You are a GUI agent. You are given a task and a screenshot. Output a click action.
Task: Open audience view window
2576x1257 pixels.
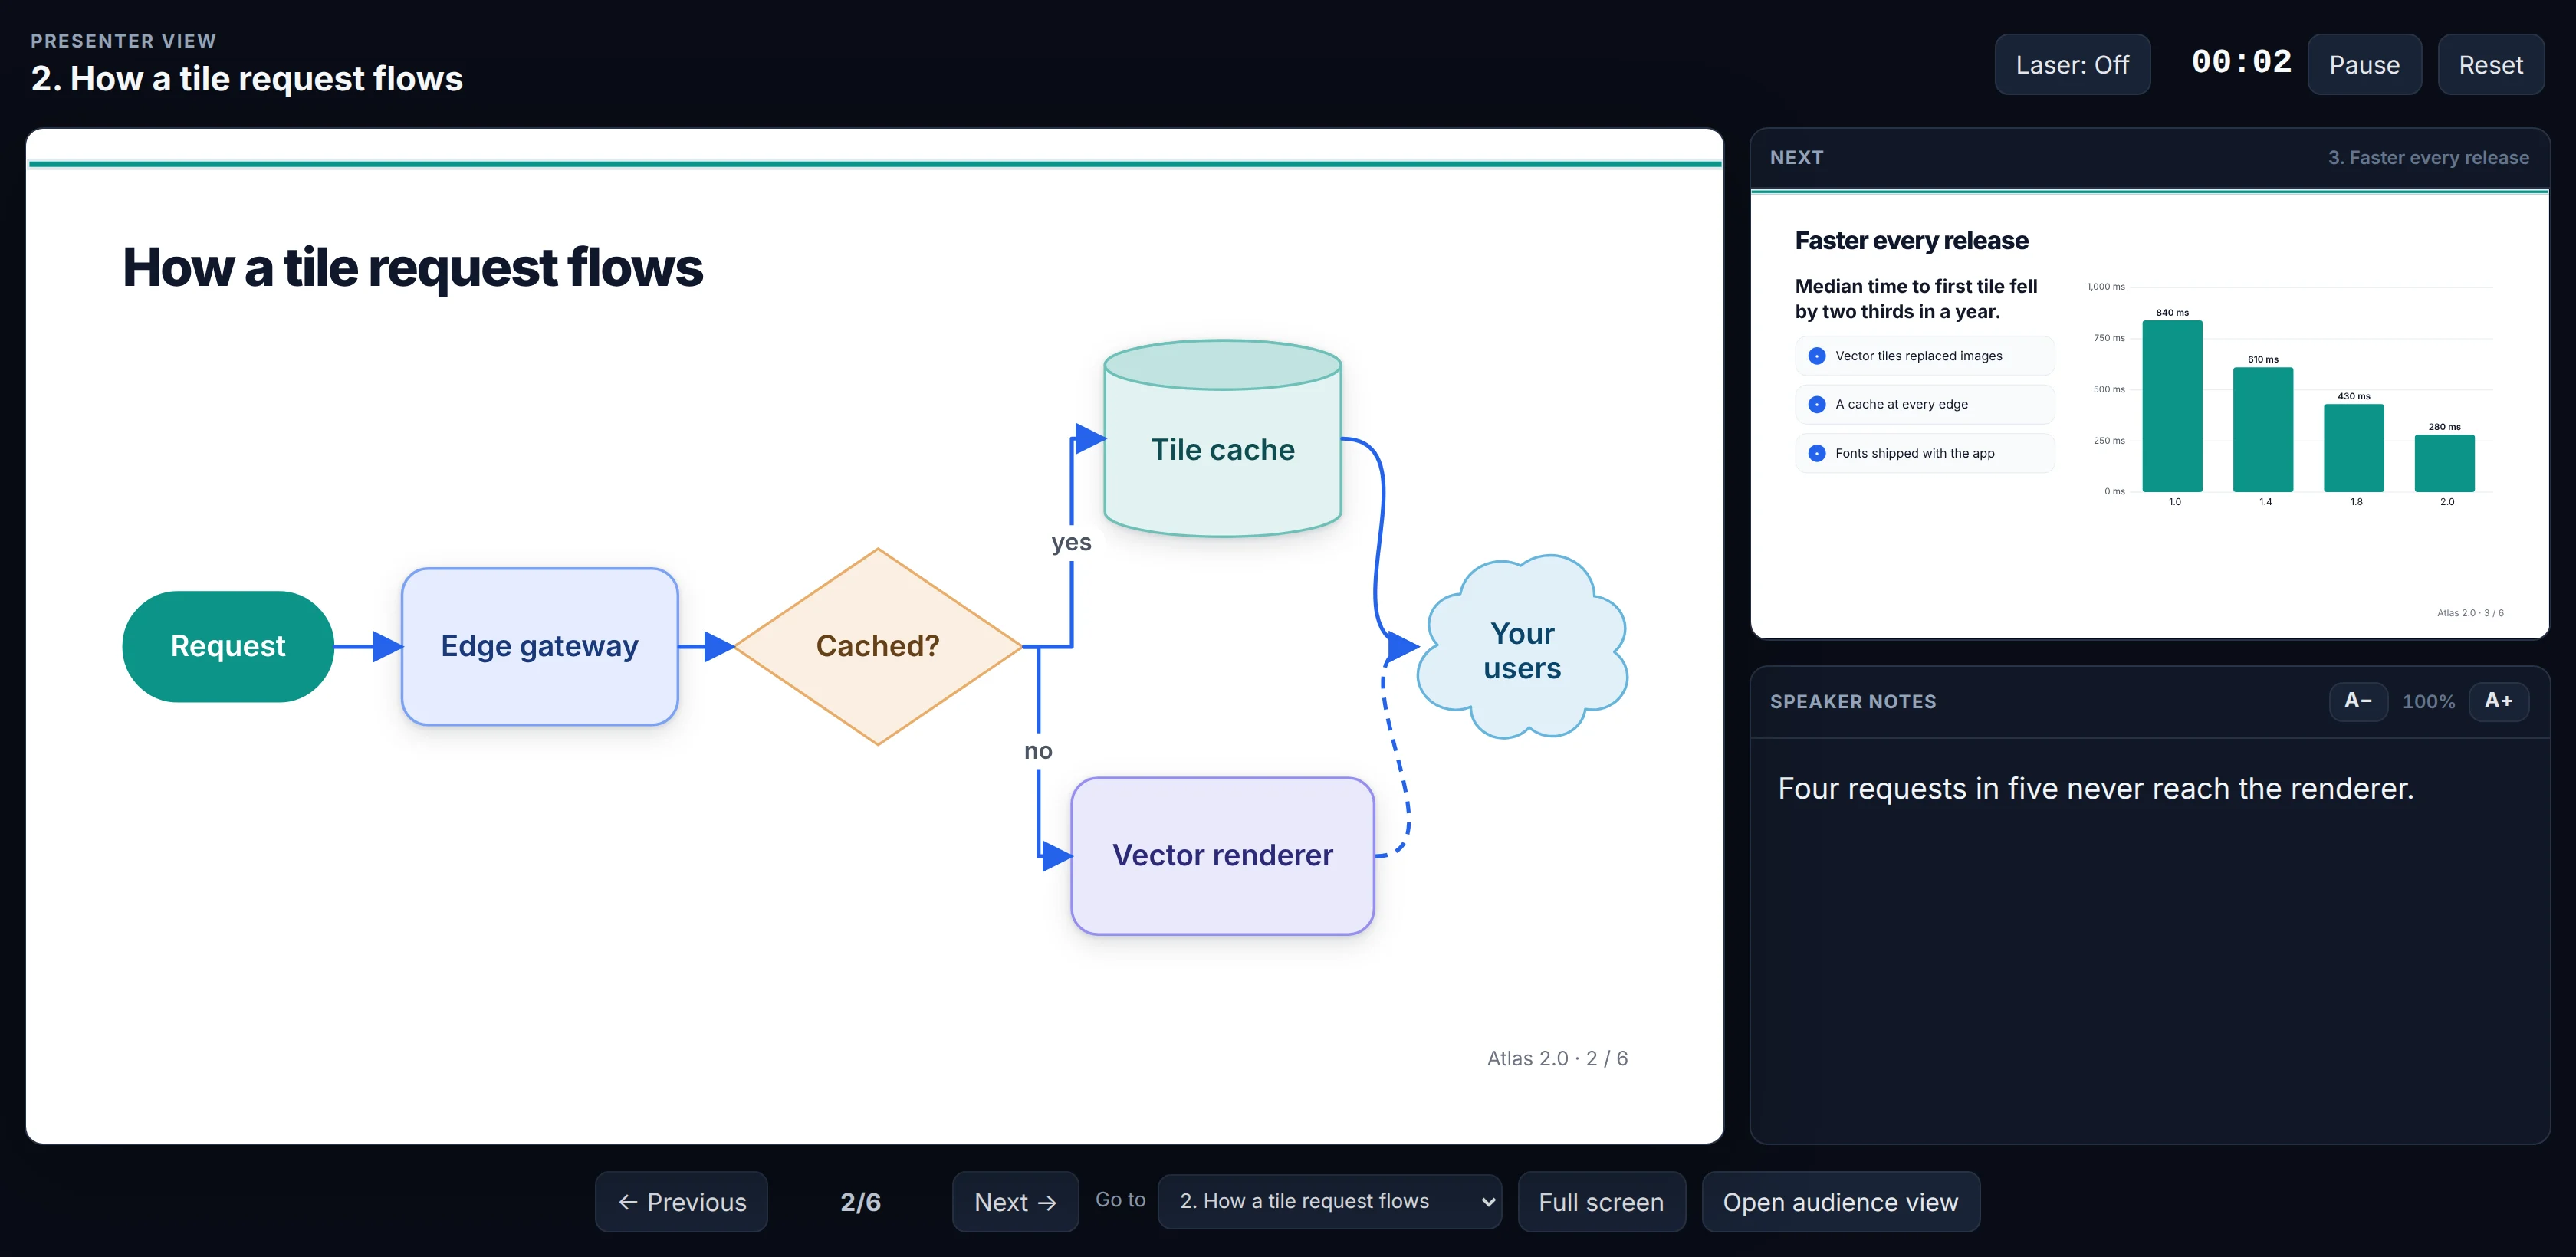point(1840,1202)
